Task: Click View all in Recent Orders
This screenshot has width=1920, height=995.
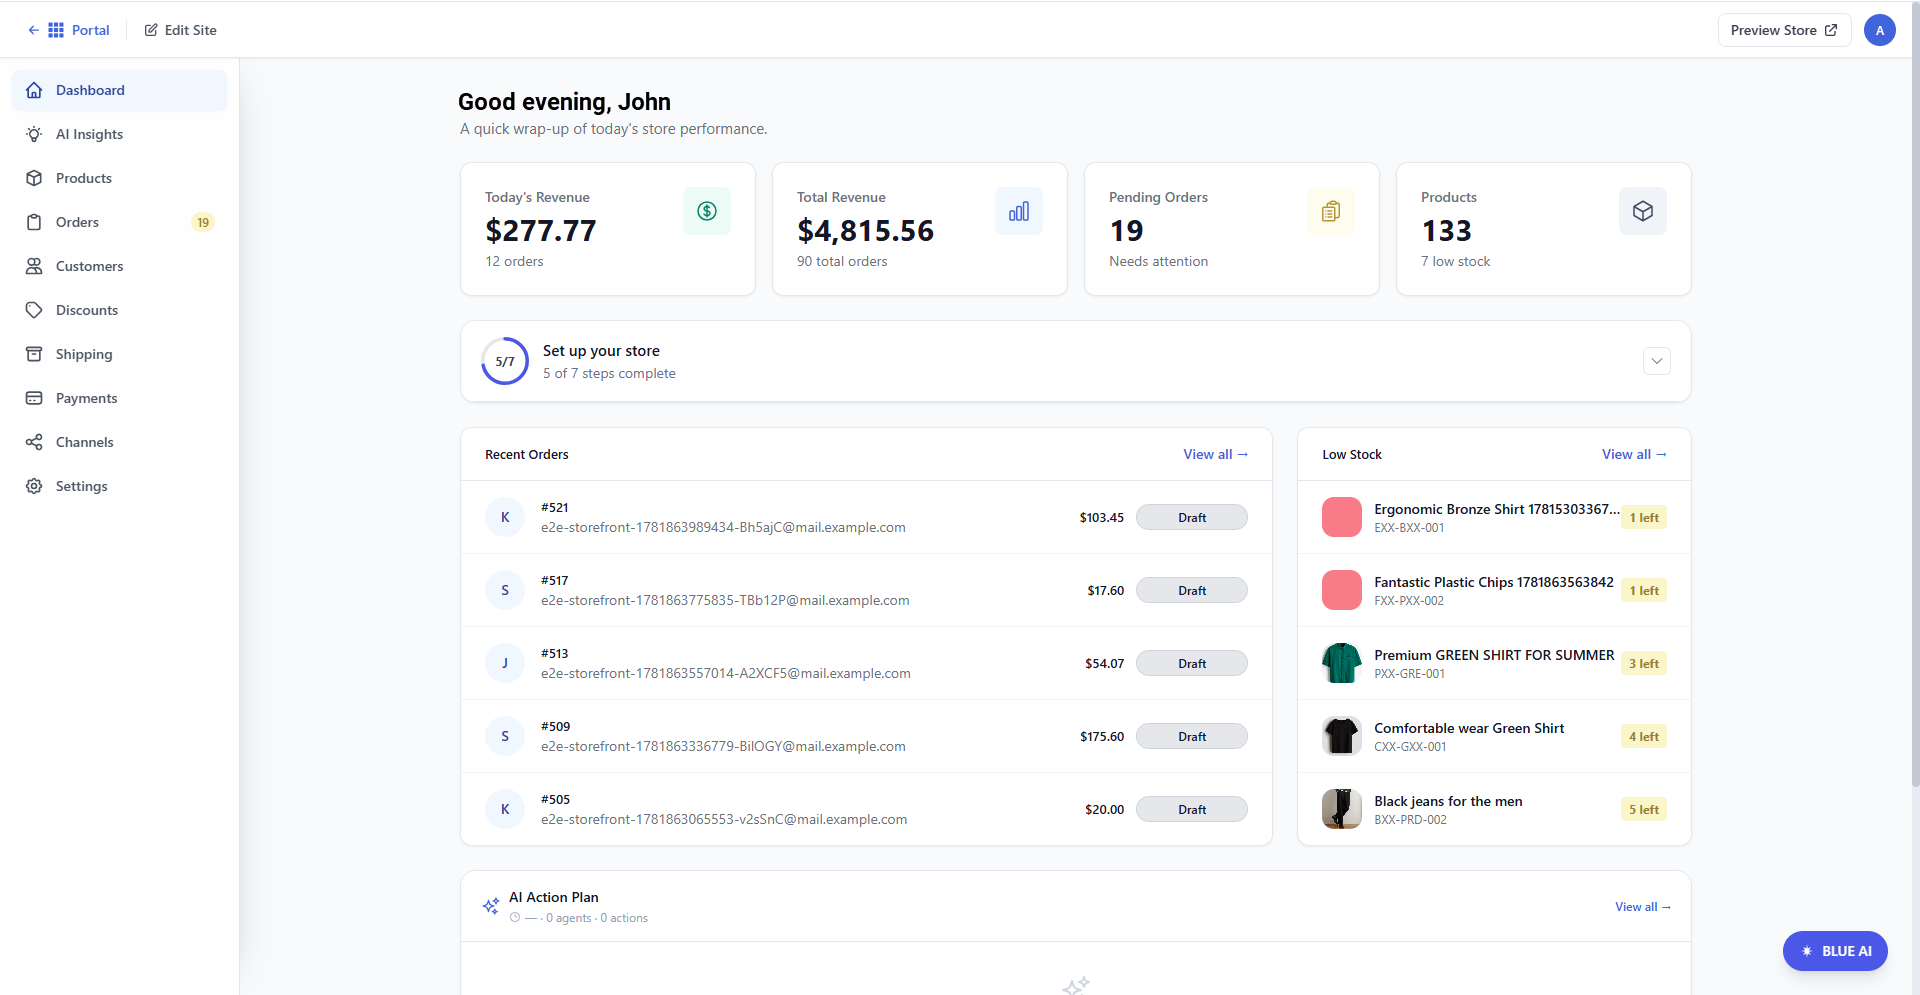Action: 1215,454
